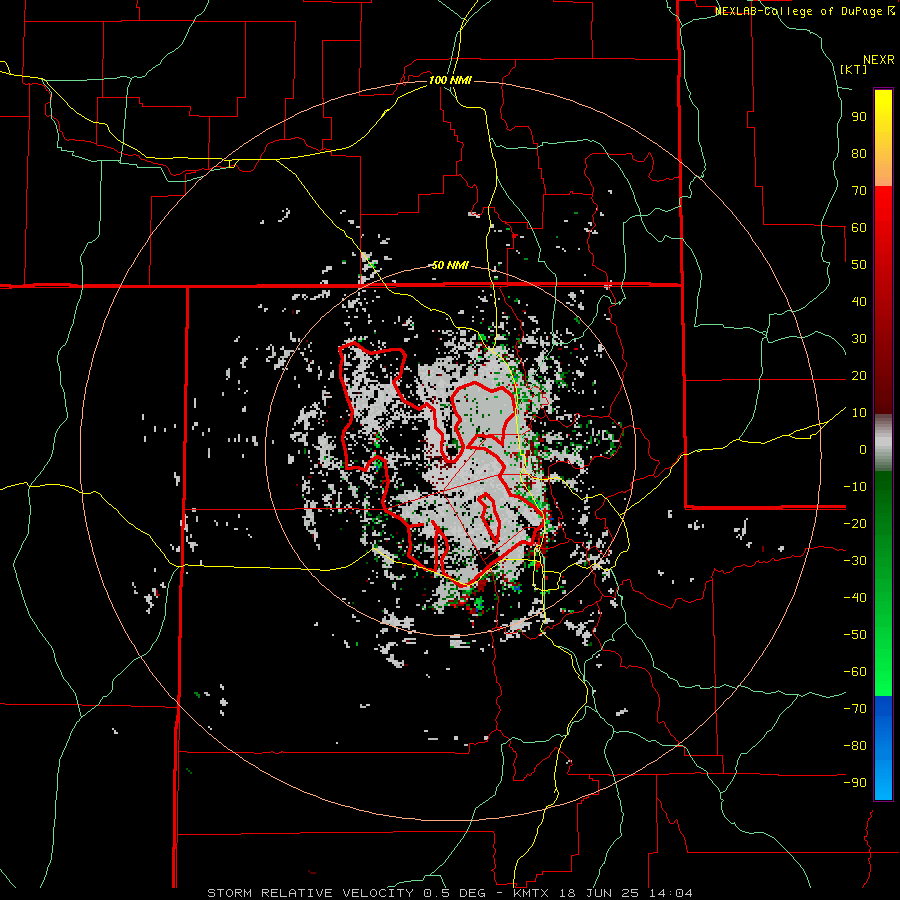This screenshot has height=900, width=900.
Task: Click the -40 knot scale label
Action: click(x=855, y=598)
